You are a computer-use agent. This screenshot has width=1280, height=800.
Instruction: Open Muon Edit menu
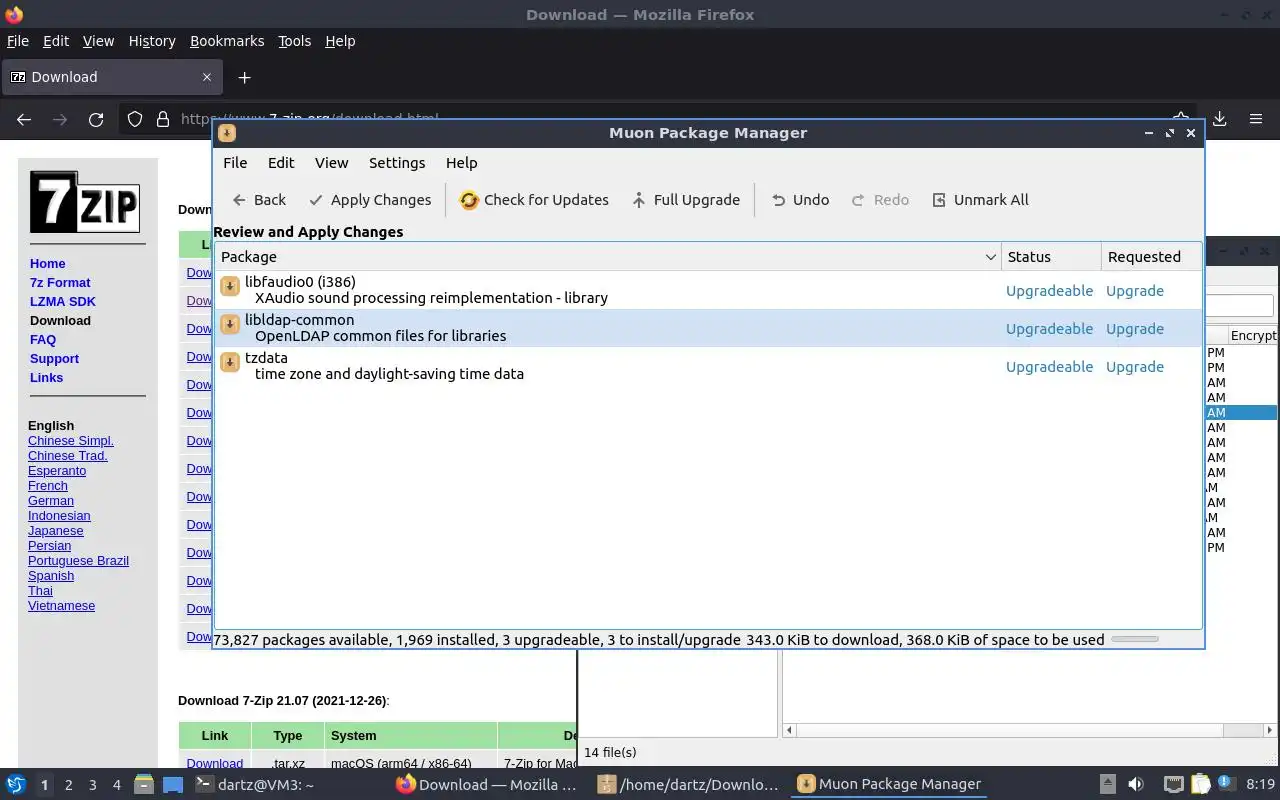281,163
